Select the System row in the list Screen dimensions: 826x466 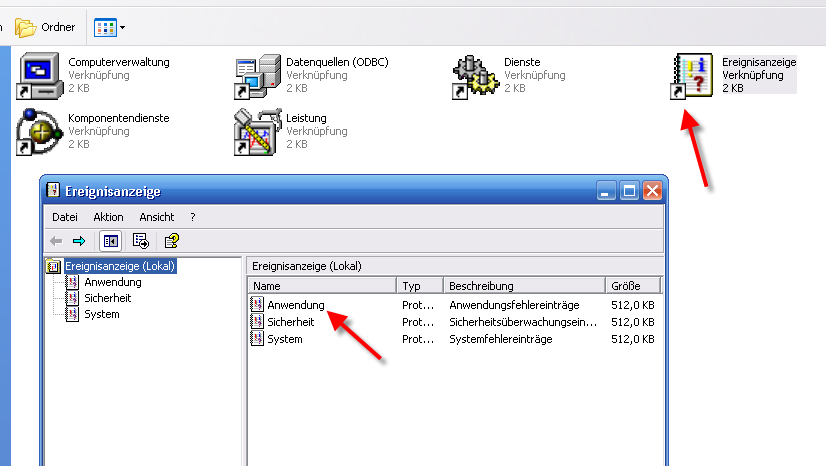[x=284, y=339]
